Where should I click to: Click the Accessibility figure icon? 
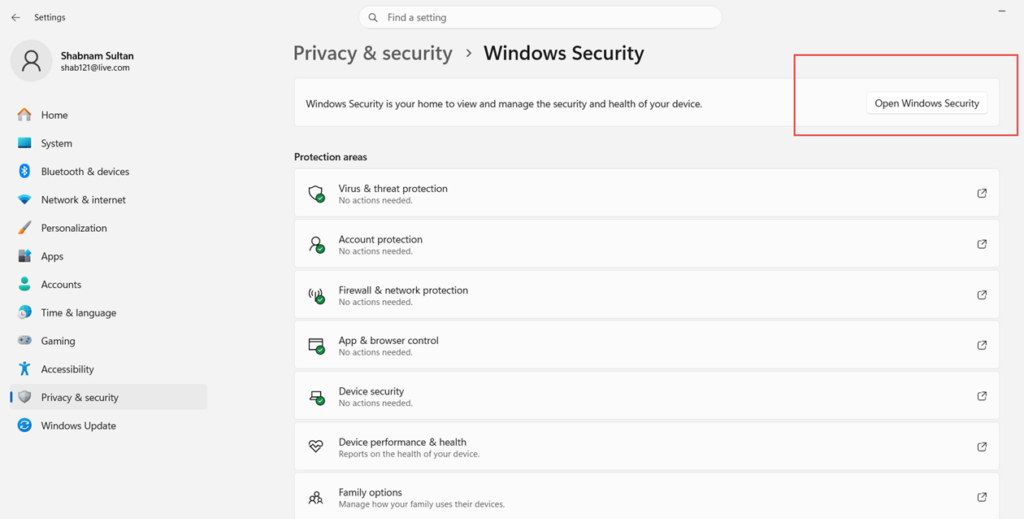(24, 369)
